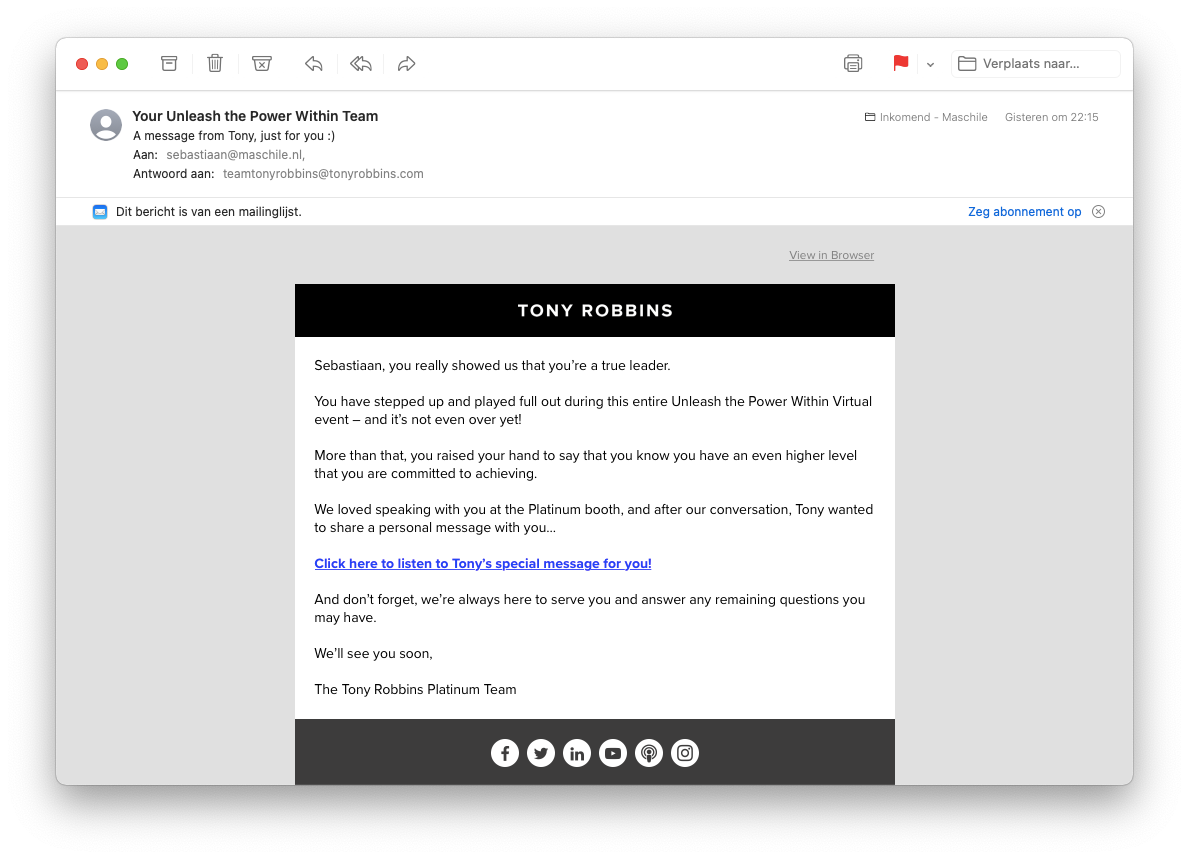Image resolution: width=1189 pixels, height=859 pixels.
Task: Open the Podcast social icon
Action: pos(649,753)
